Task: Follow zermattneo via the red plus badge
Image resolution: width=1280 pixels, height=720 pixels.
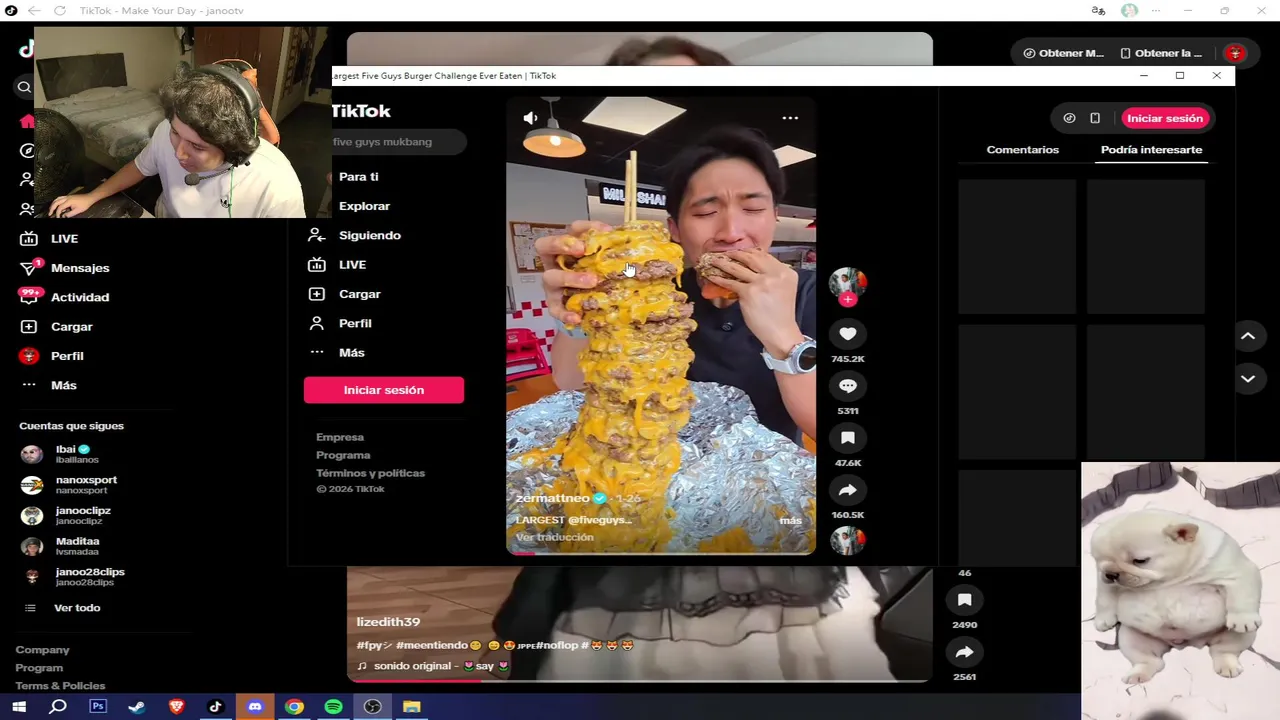Action: pos(847,299)
